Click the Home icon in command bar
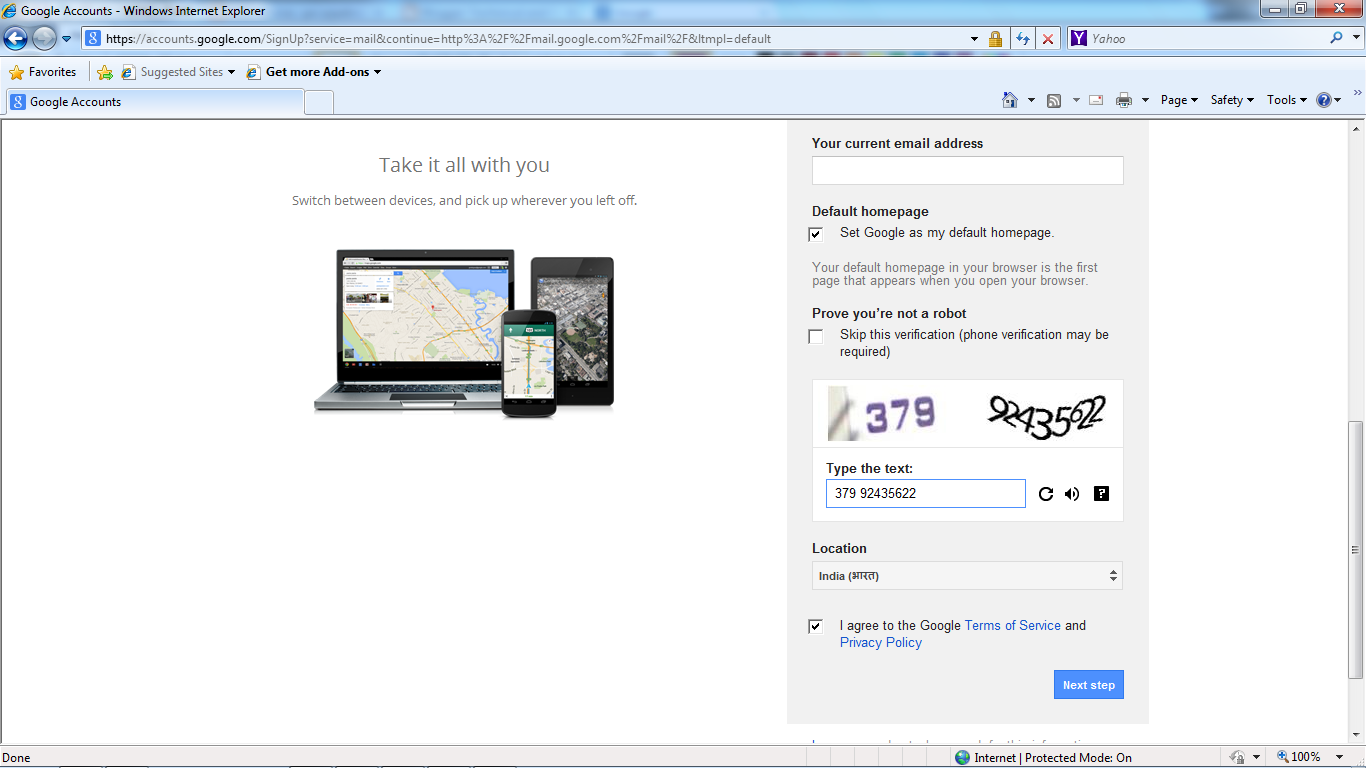1366x768 pixels. click(x=1010, y=100)
